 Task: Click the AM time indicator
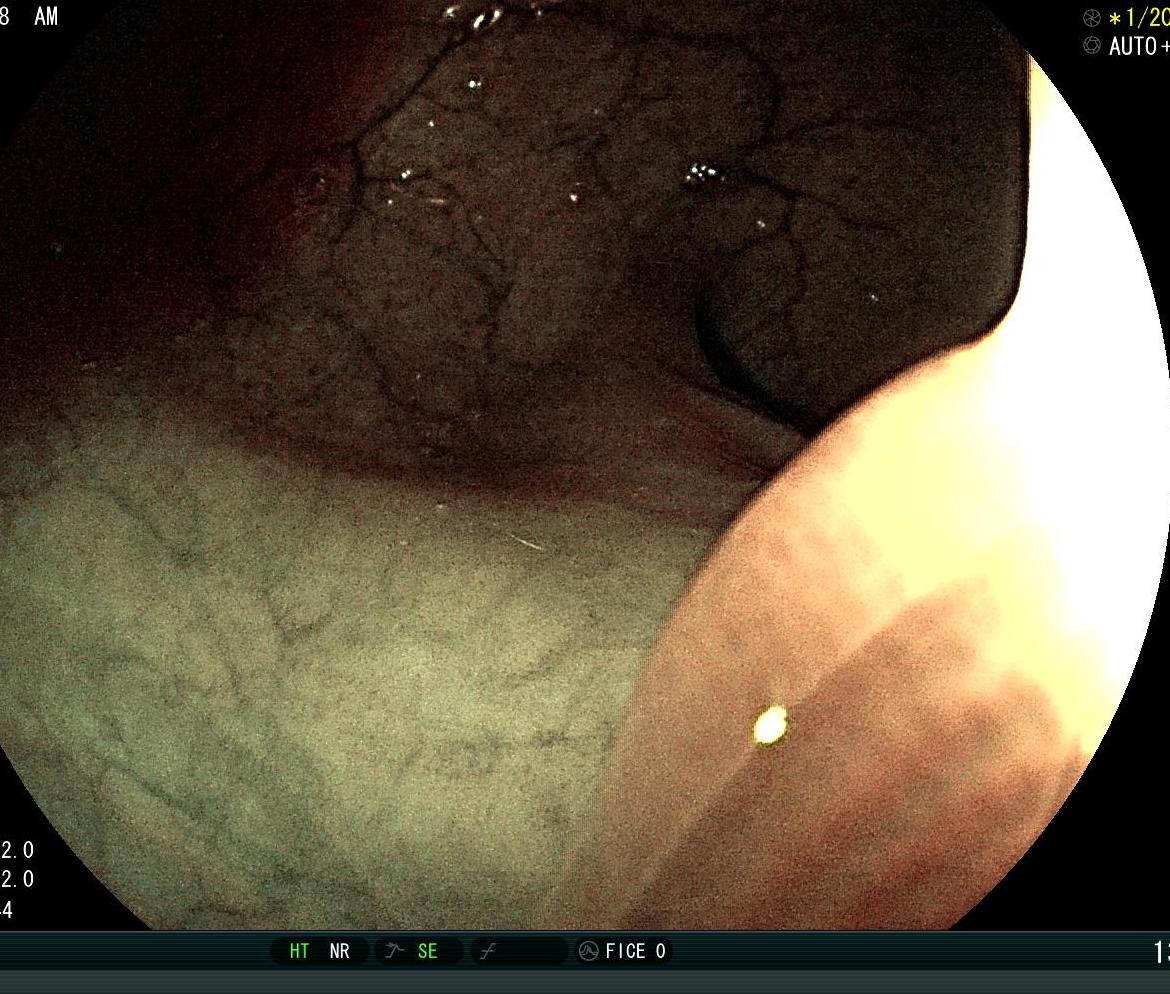tap(46, 16)
